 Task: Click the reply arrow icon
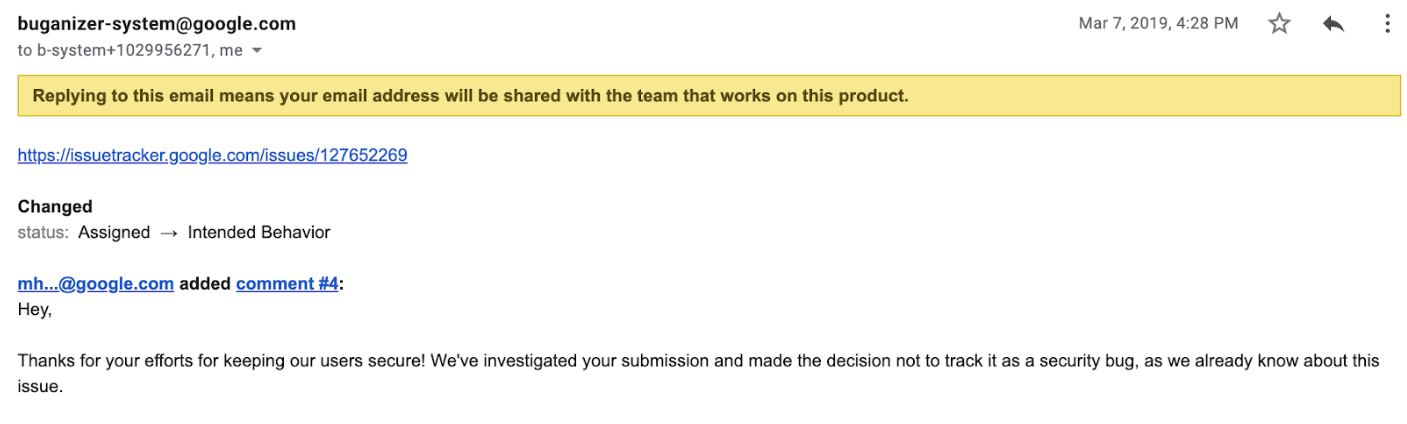click(1333, 24)
